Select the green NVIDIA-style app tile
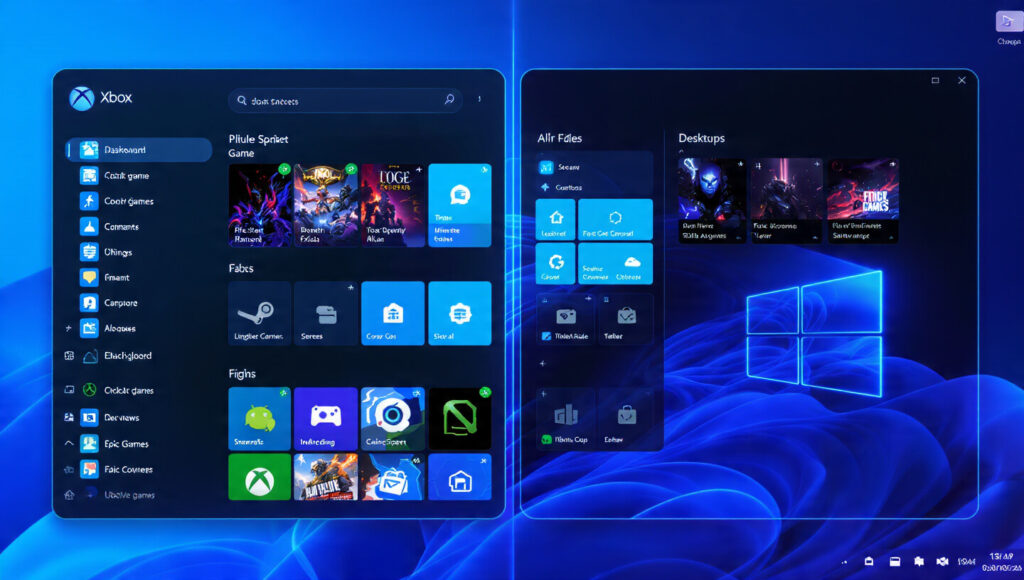The width and height of the screenshot is (1024, 580). [459, 417]
